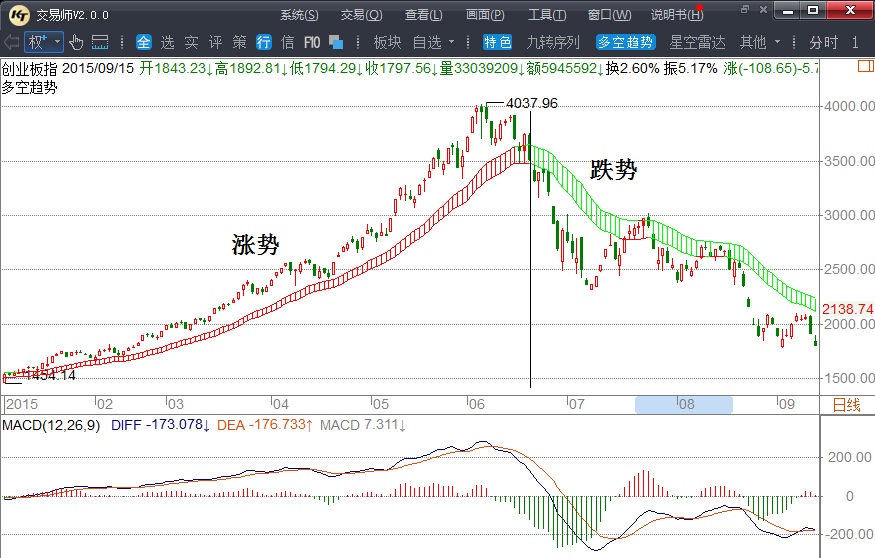Click the 板块 sector button

click(387, 42)
